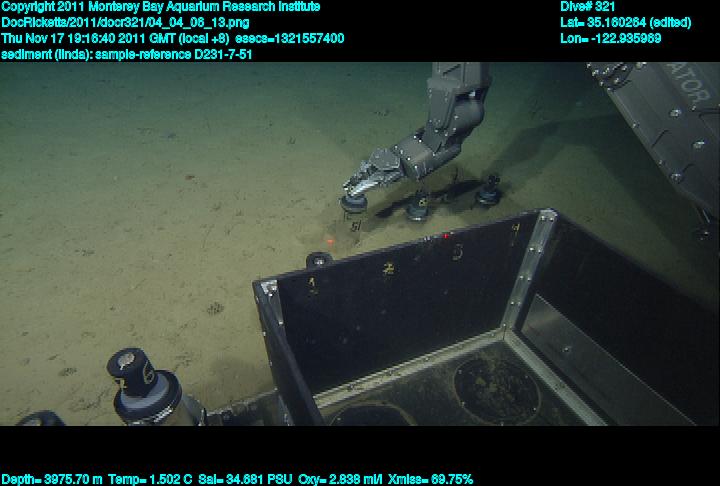Select the middle push core on seafloor

coord(417,207)
